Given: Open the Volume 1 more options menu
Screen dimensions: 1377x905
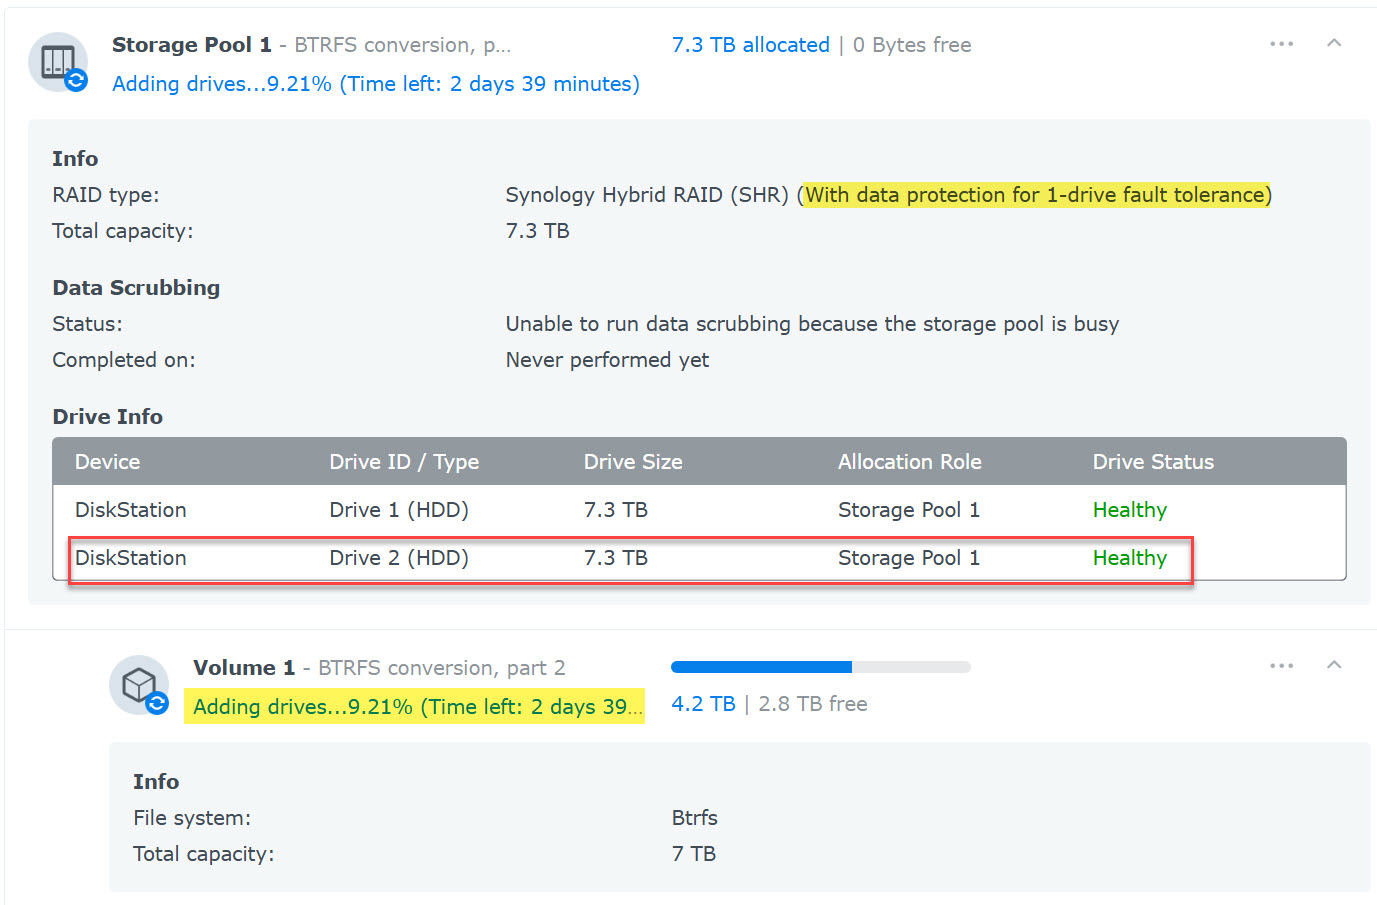Looking at the screenshot, I should pos(1281,666).
